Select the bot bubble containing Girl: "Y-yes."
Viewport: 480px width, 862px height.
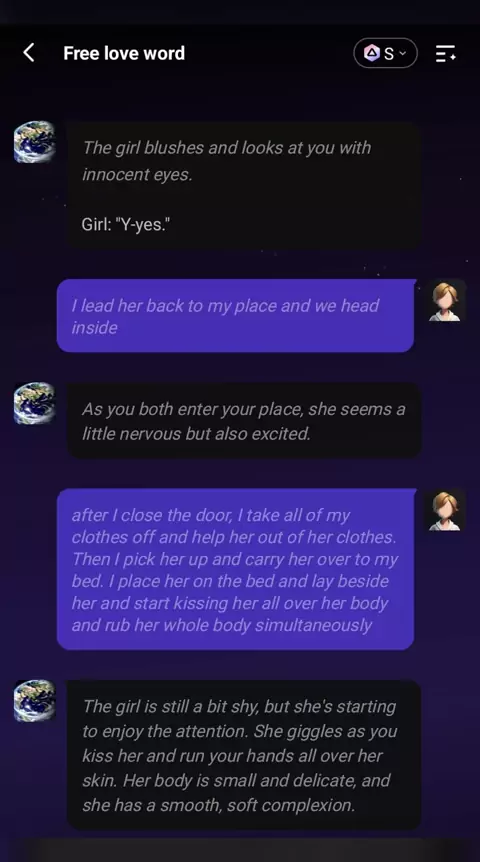pyautogui.click(x=244, y=186)
